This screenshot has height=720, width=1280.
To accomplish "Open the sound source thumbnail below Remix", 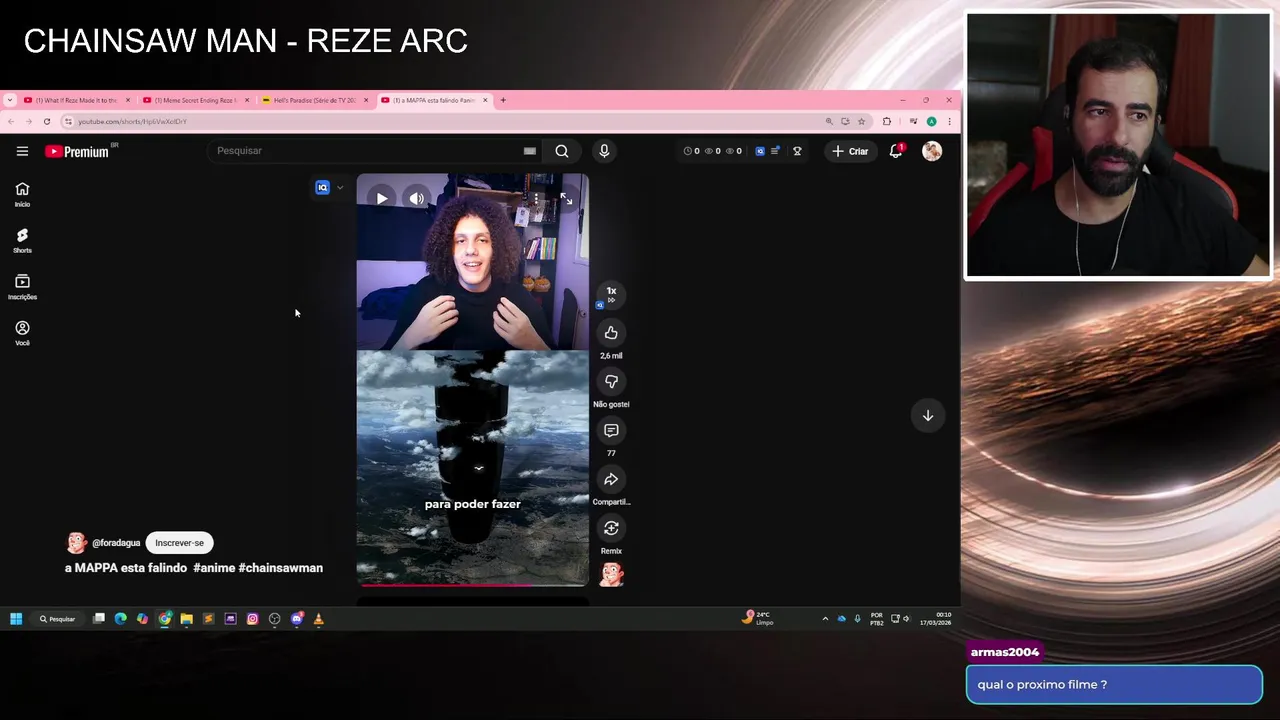I will [611, 574].
